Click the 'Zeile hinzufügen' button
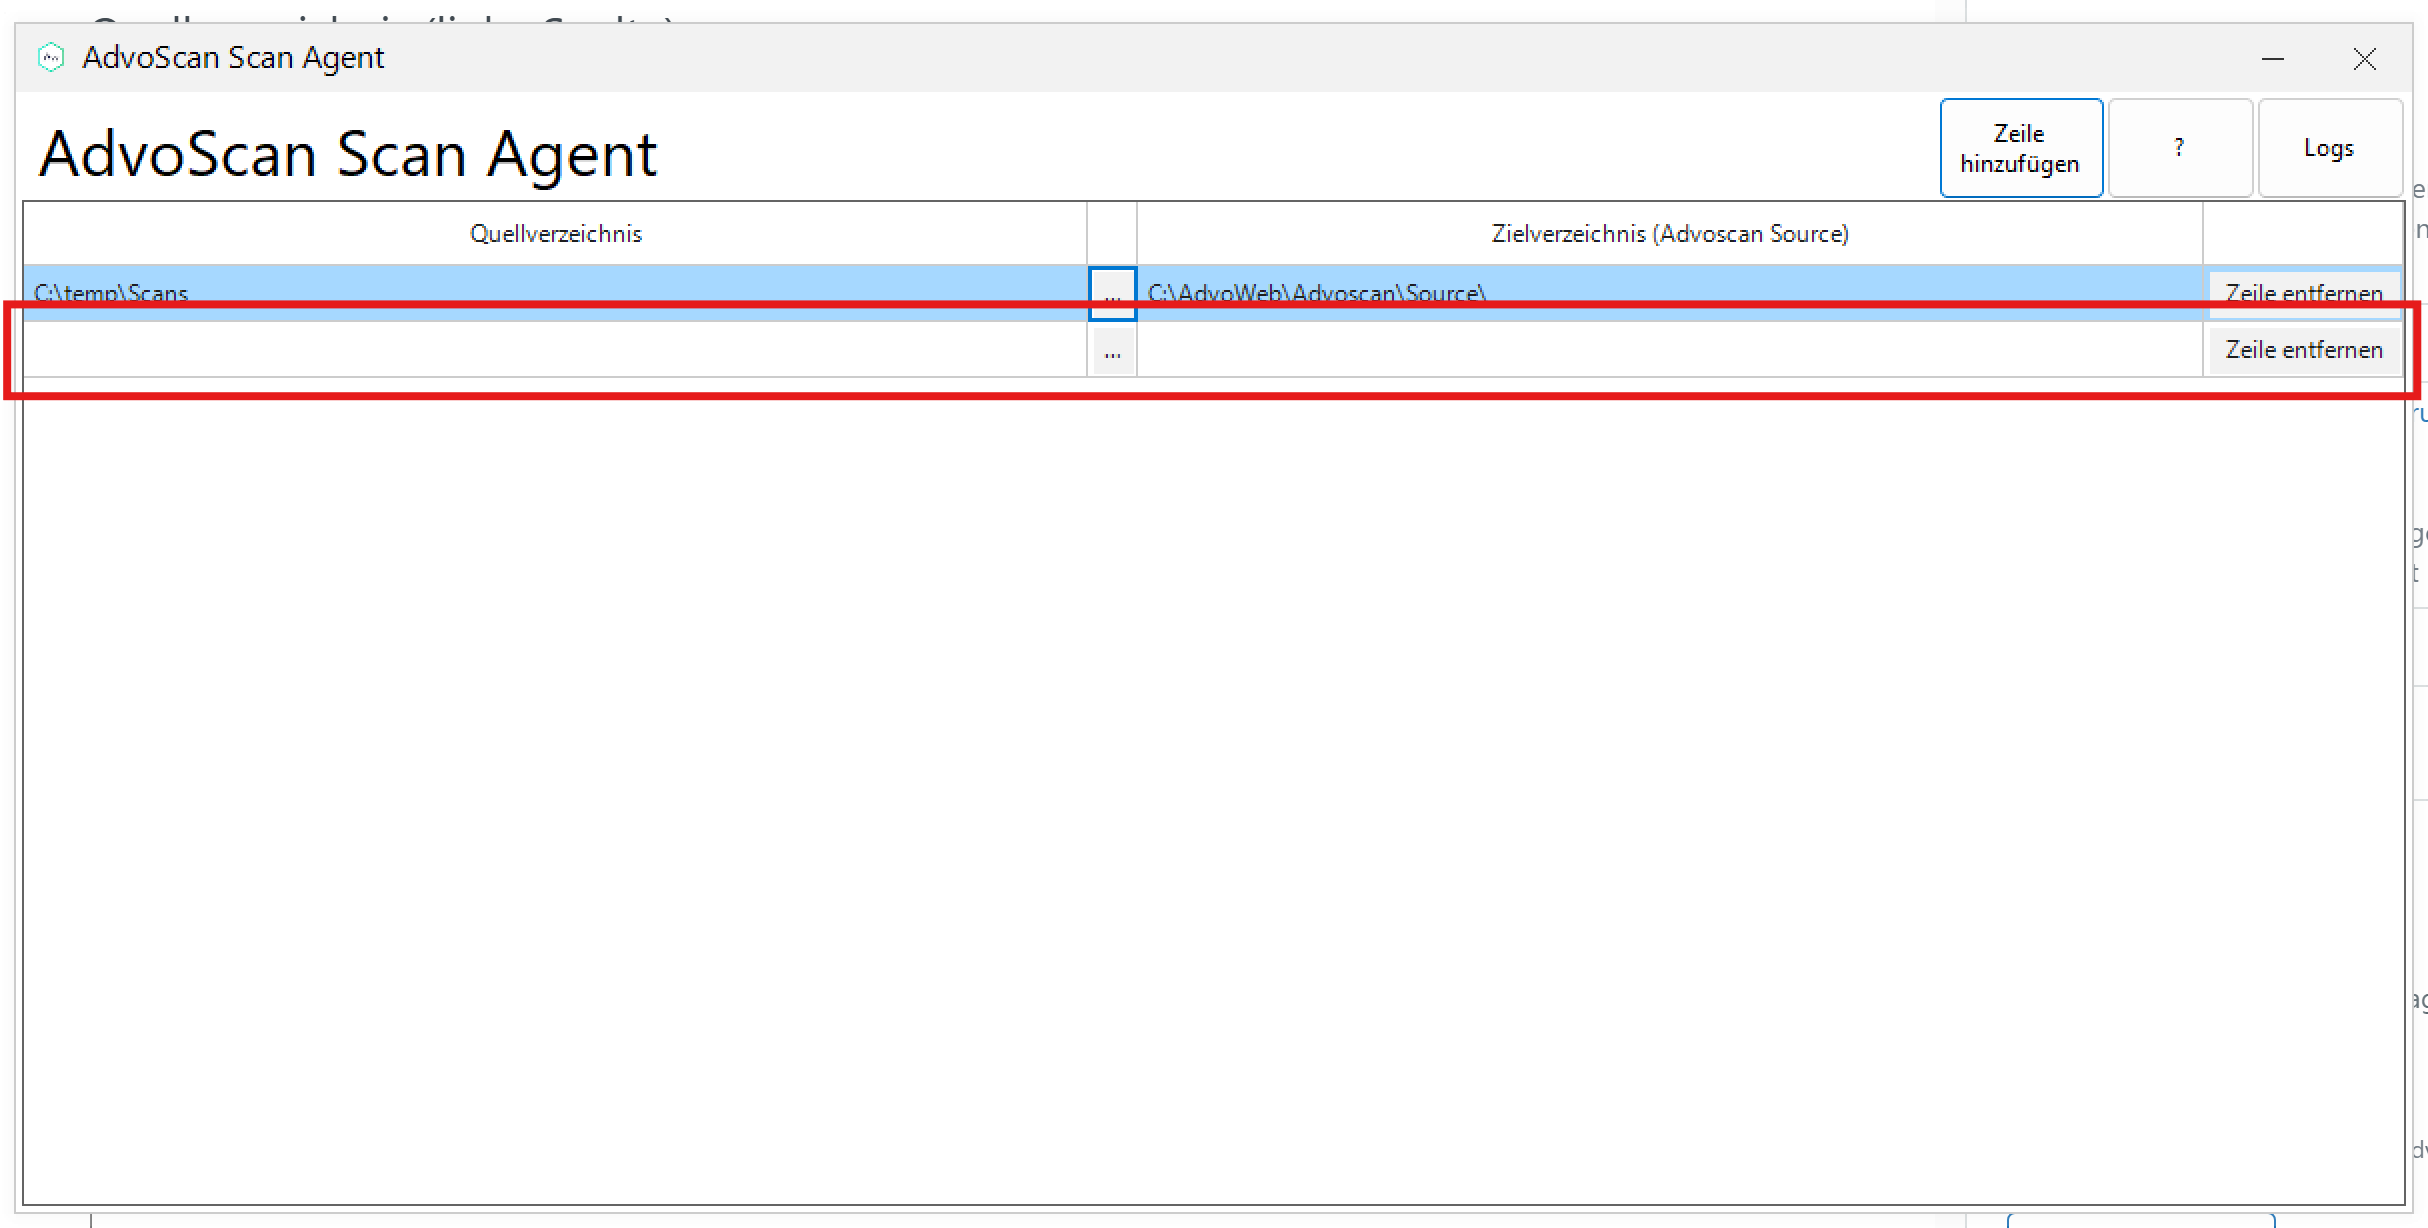This screenshot has height=1228, width=2428. click(x=2021, y=148)
